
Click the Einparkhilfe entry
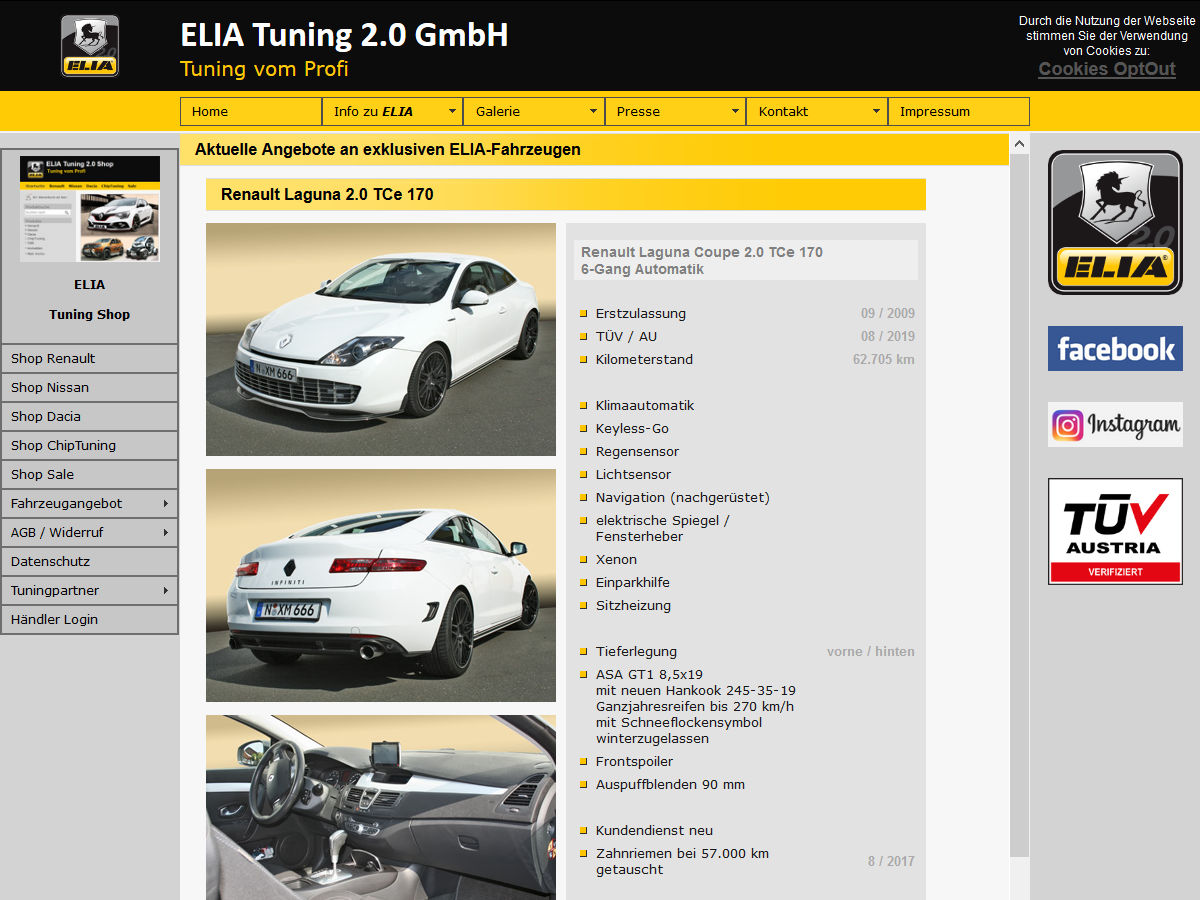click(633, 582)
